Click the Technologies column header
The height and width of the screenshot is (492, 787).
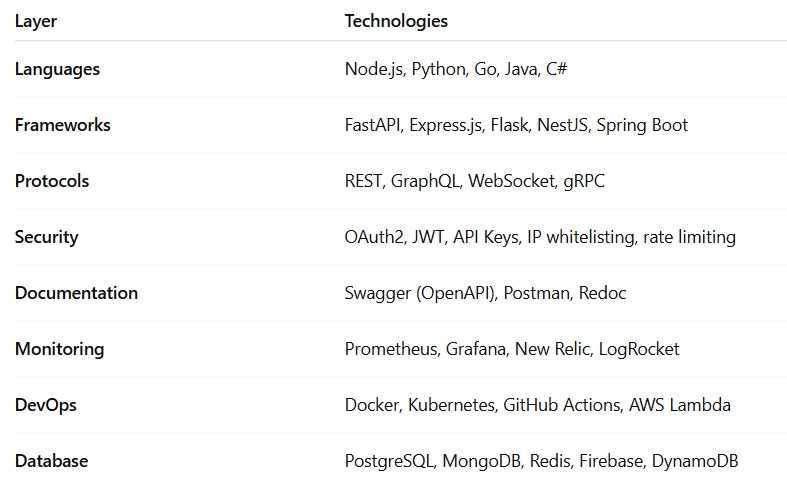pos(396,21)
